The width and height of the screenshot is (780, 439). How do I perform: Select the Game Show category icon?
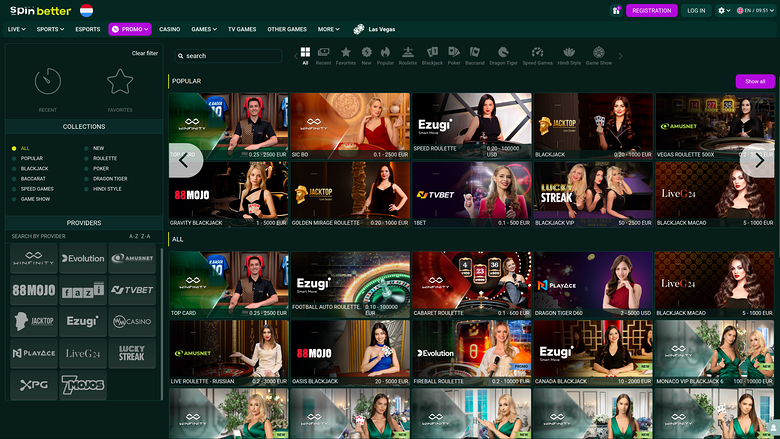pos(599,56)
